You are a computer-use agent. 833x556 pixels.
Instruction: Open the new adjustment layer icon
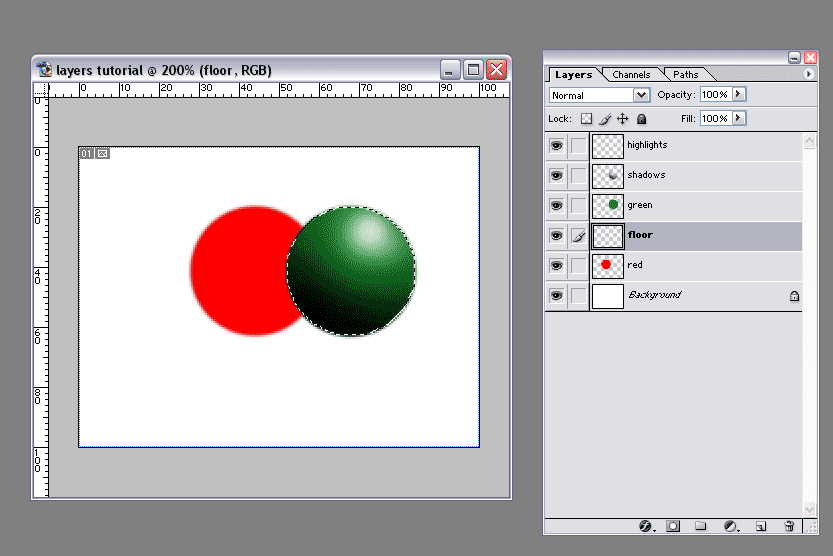[x=731, y=526]
